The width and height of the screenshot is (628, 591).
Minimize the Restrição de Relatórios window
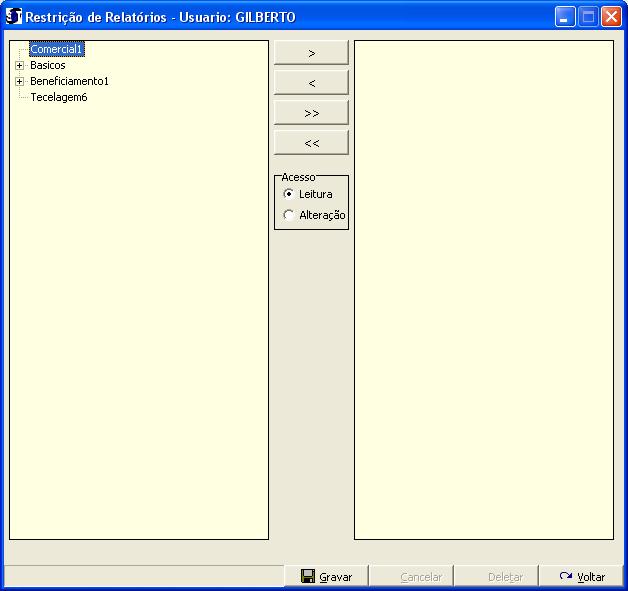coord(565,17)
